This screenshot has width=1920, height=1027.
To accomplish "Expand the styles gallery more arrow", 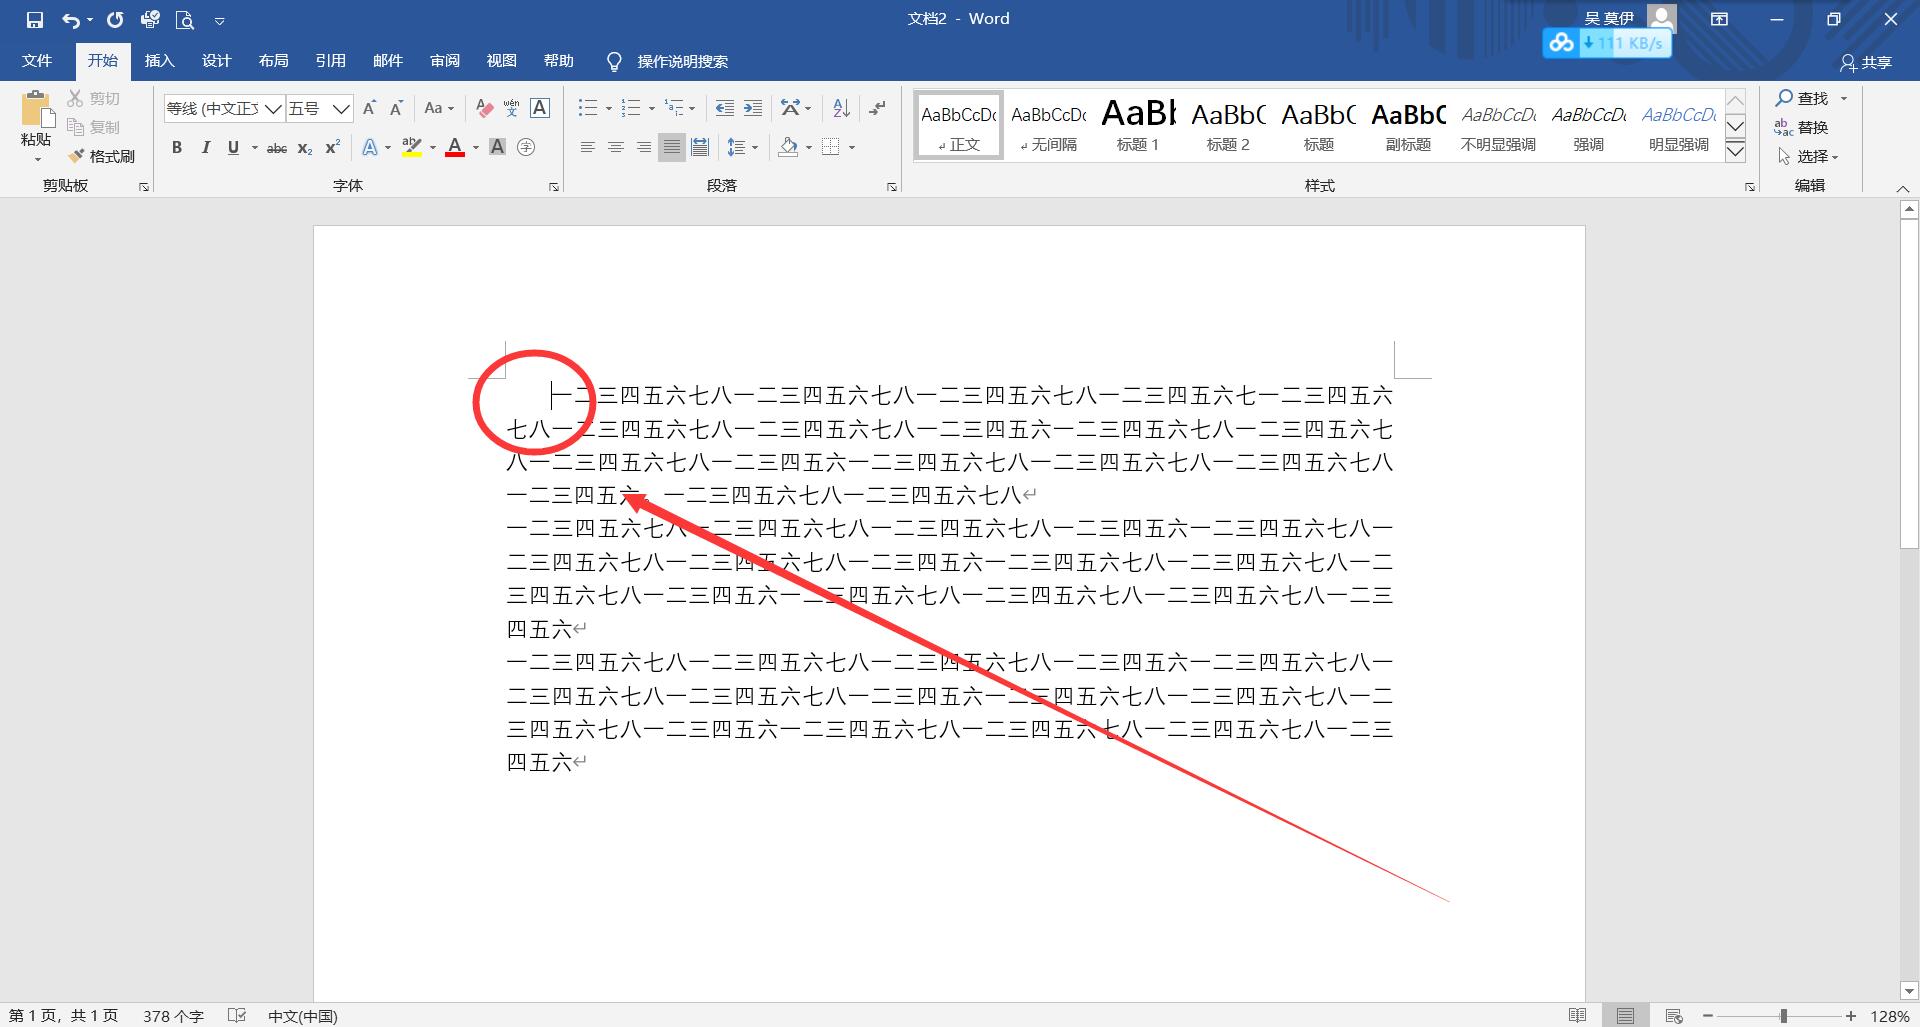I will 1736,151.
